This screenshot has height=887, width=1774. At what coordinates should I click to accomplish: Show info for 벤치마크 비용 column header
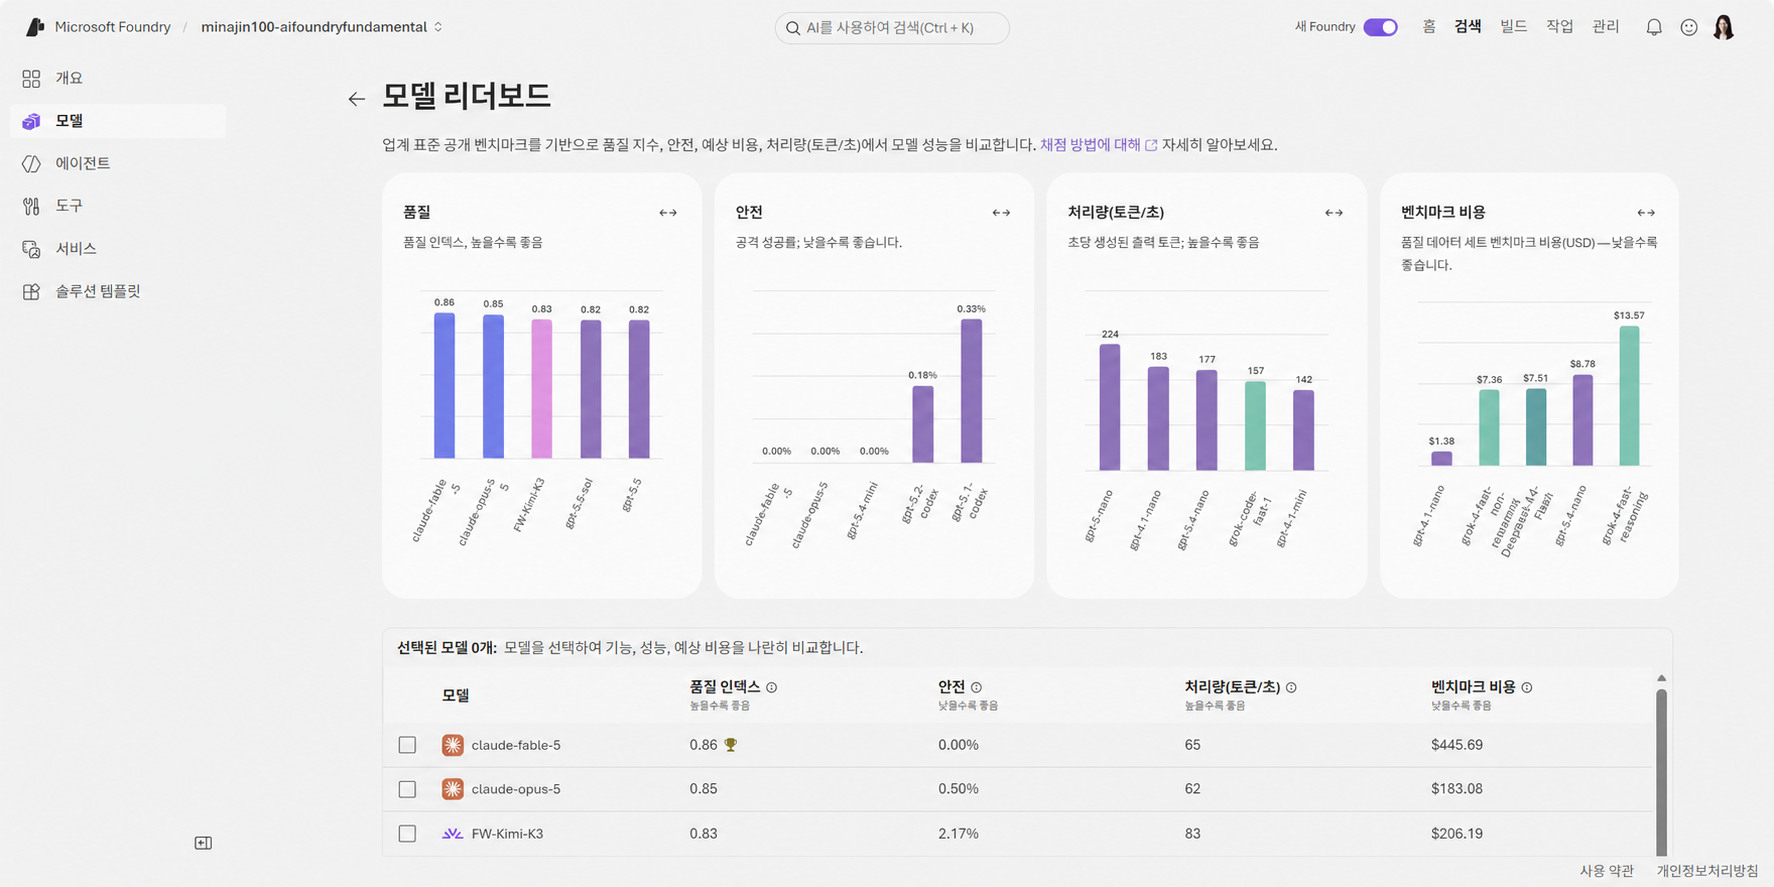(1526, 687)
